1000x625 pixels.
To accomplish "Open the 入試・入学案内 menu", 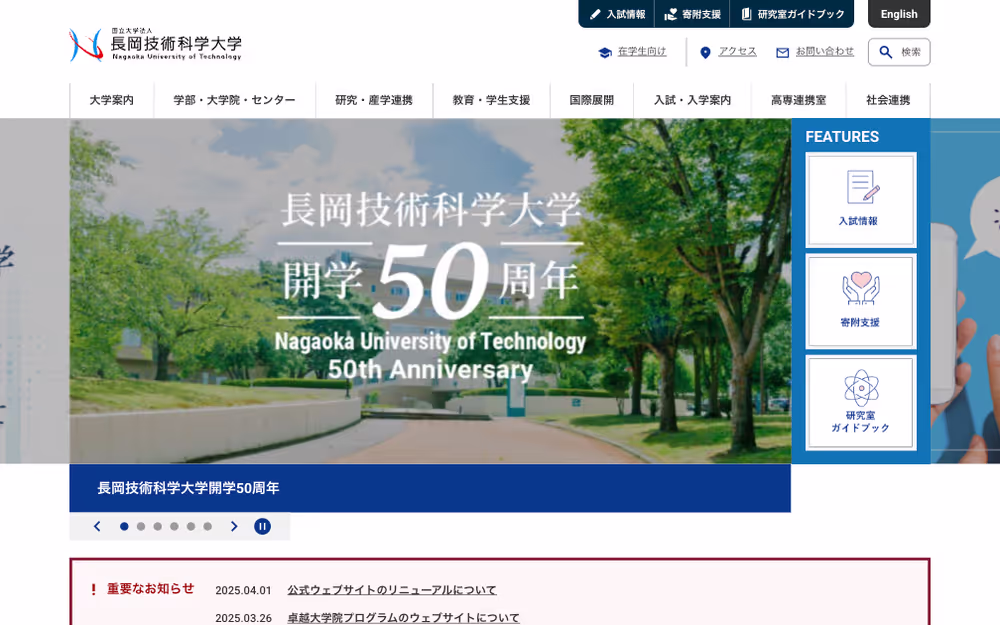I will (x=693, y=100).
